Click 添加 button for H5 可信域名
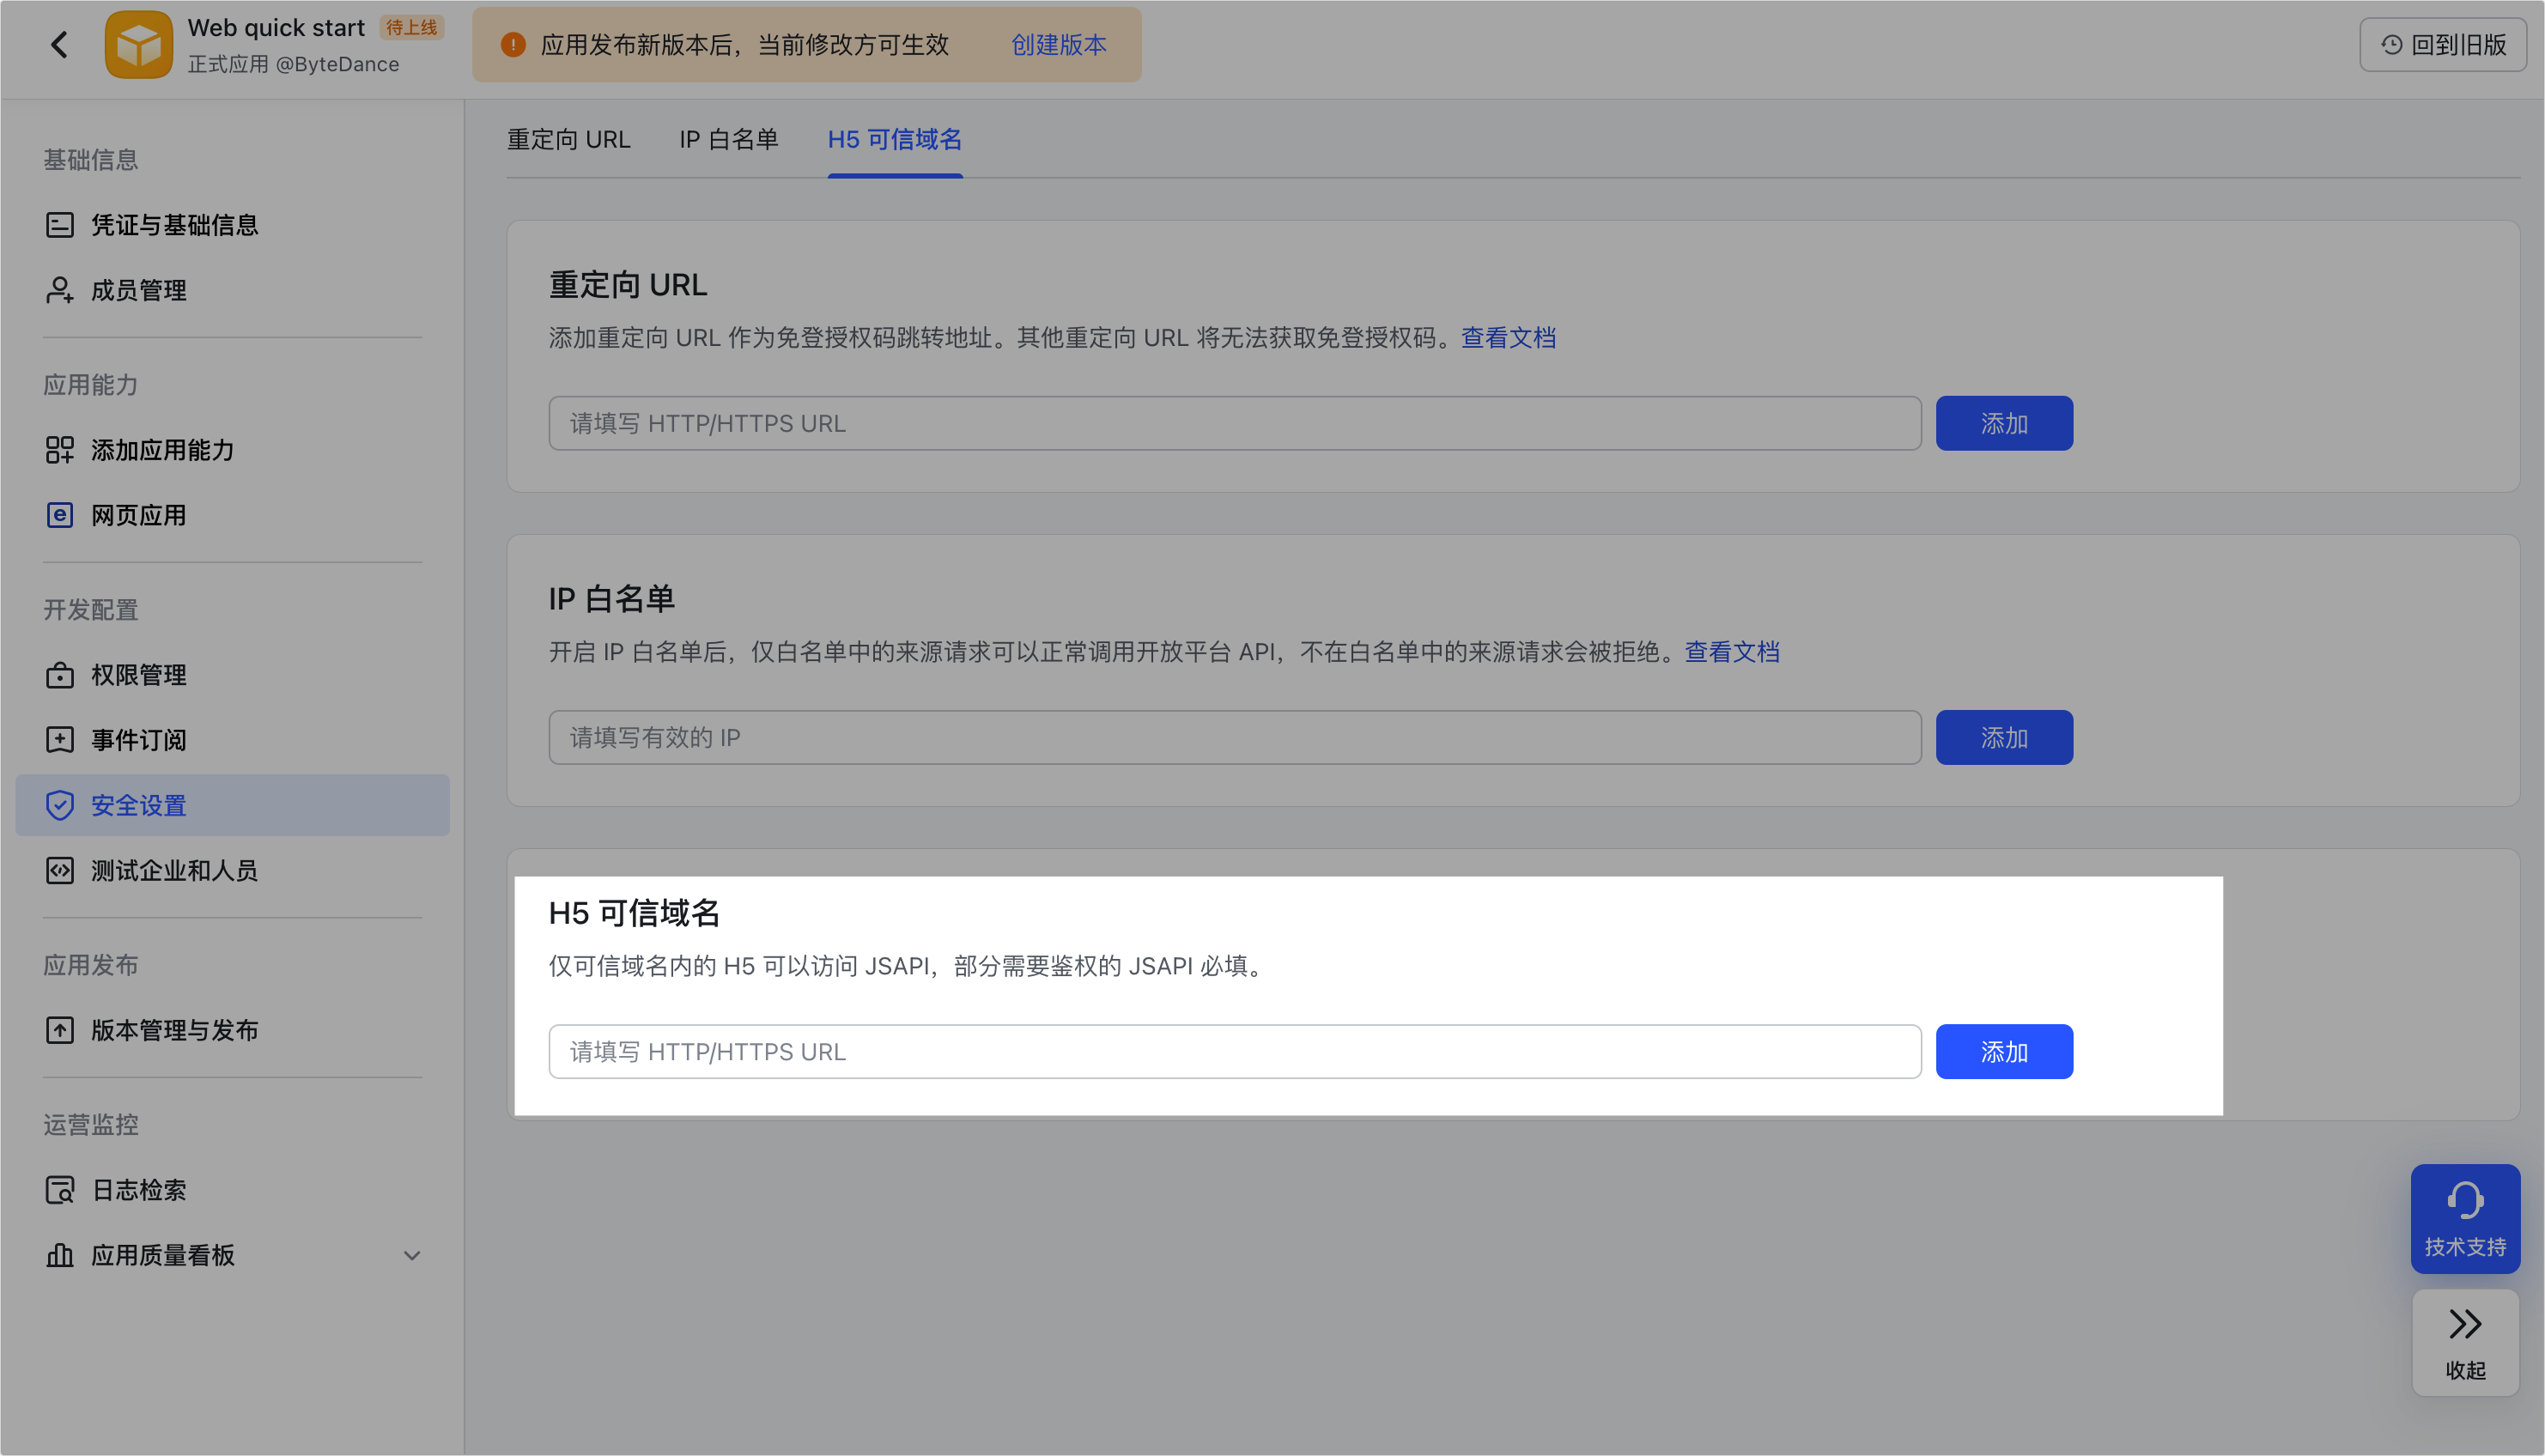Screen dimensions: 2545x1456 [x=2003, y=1052]
